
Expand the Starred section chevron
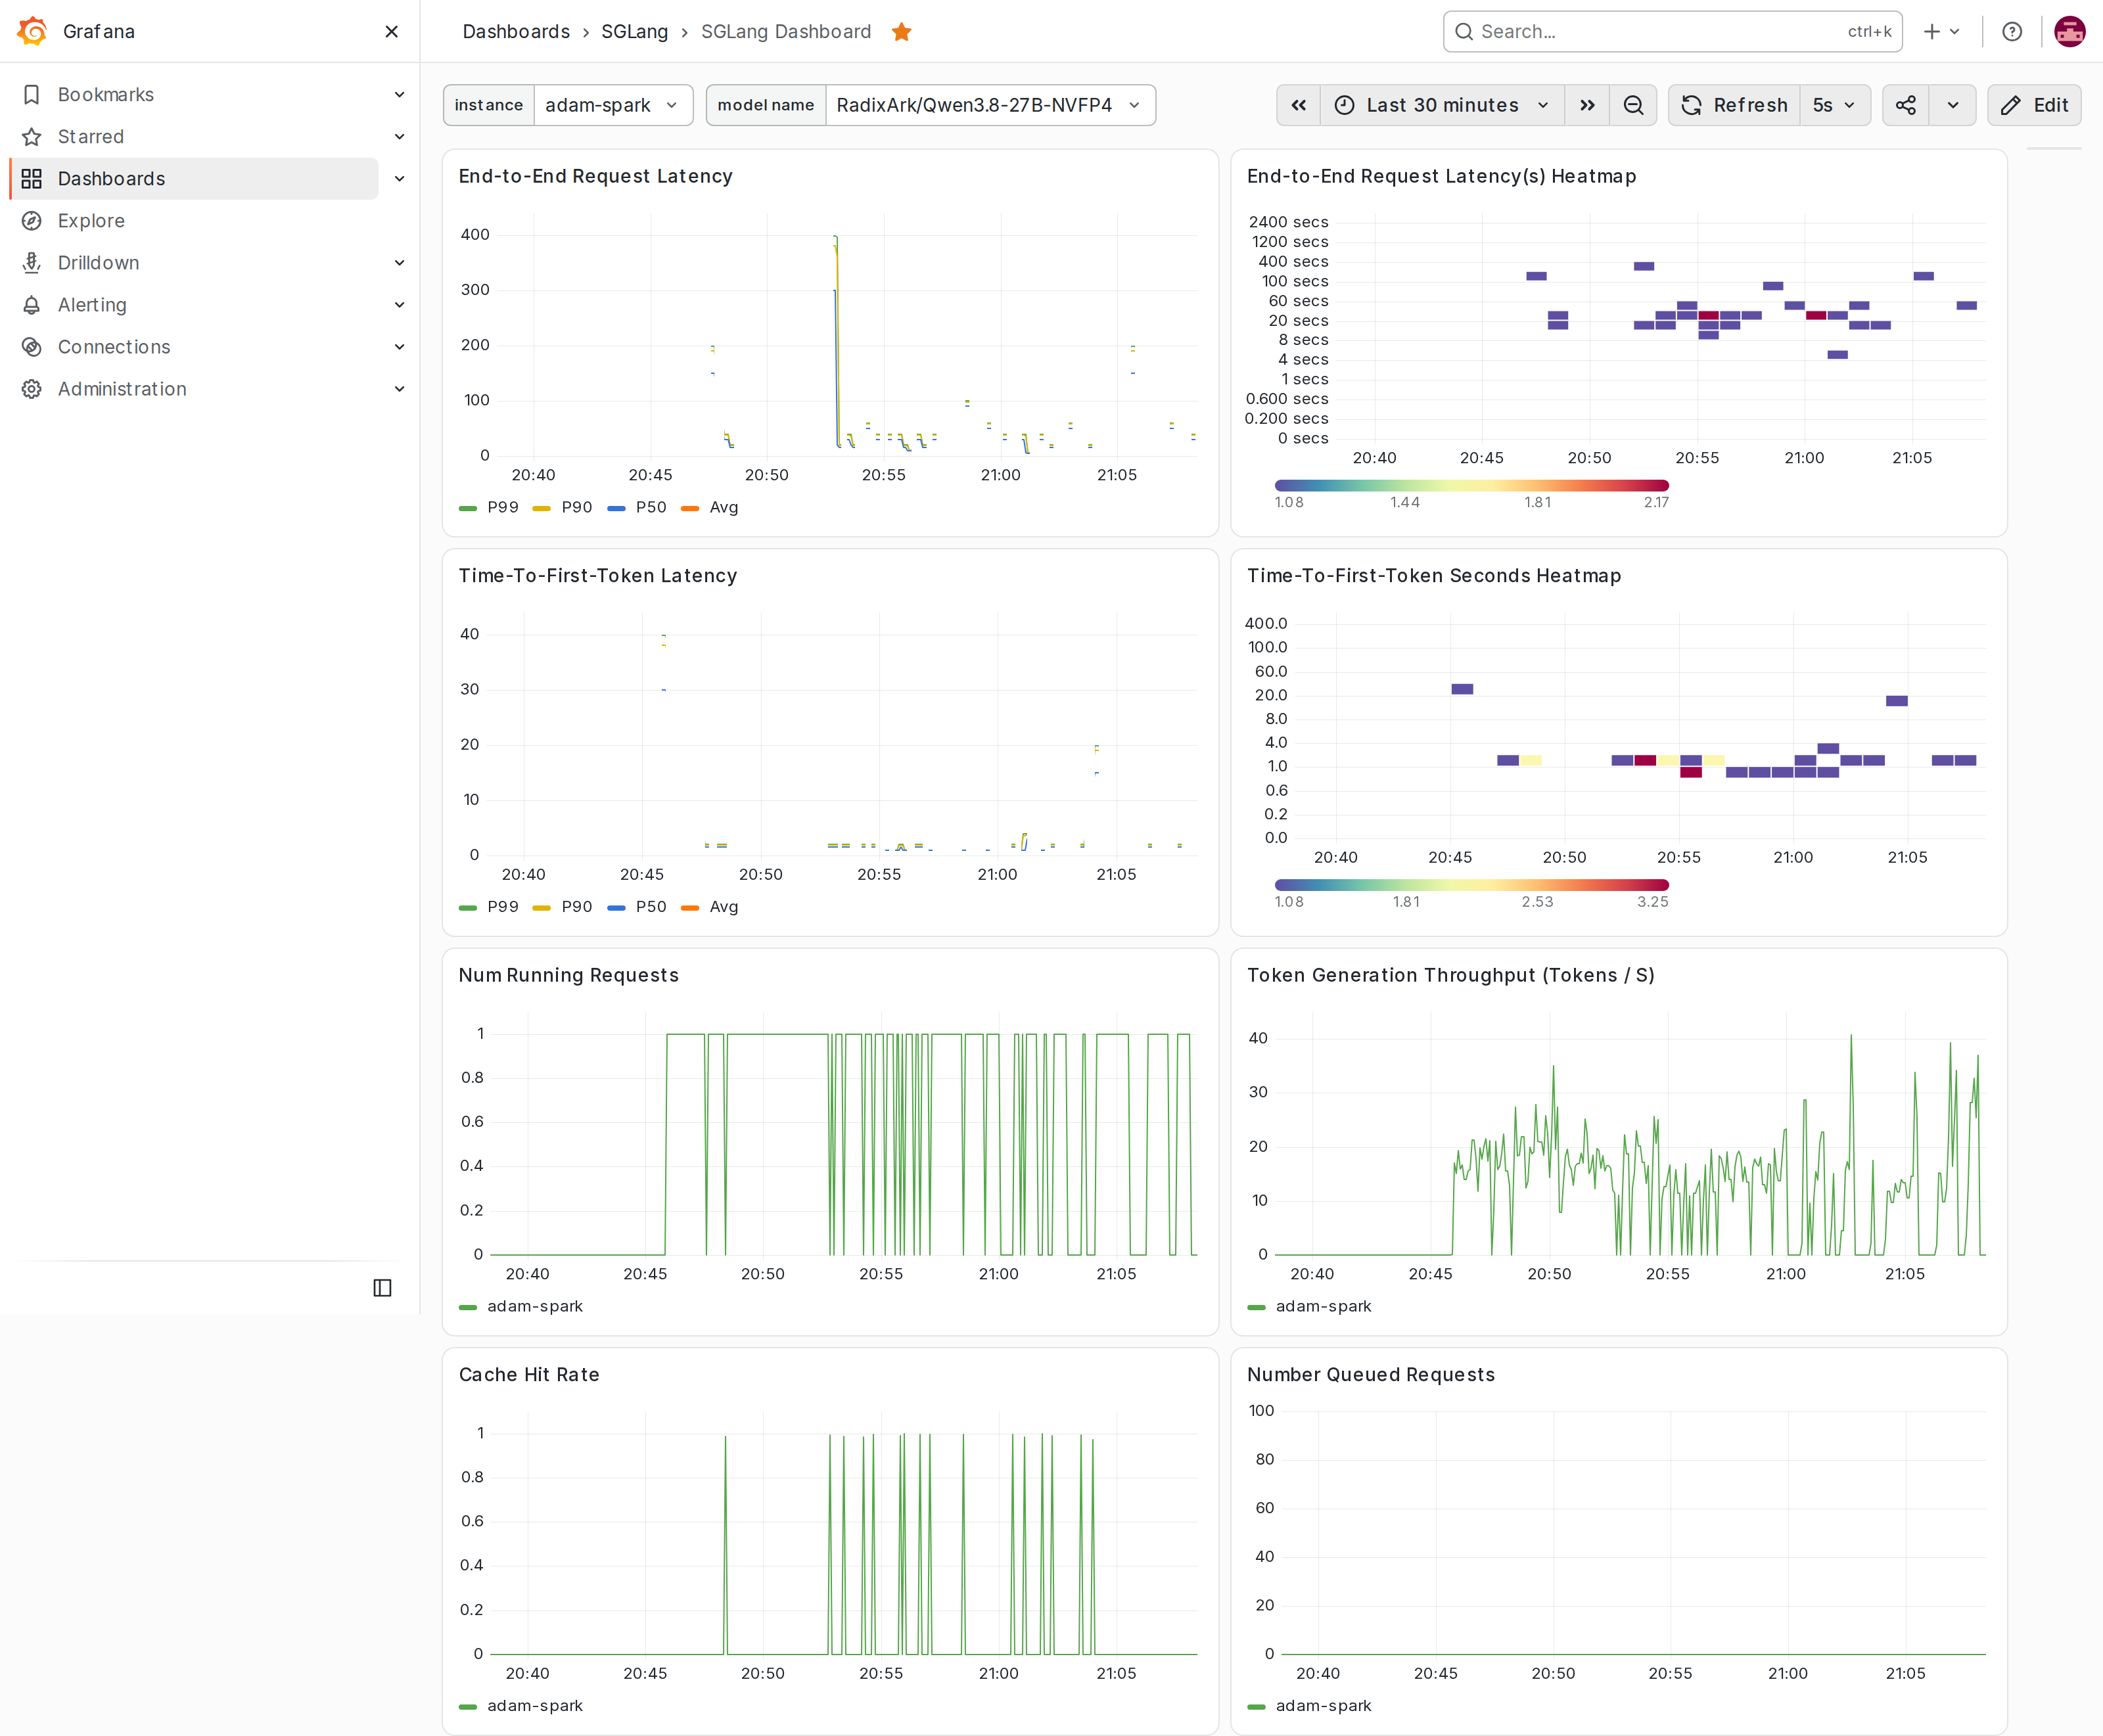tap(399, 136)
